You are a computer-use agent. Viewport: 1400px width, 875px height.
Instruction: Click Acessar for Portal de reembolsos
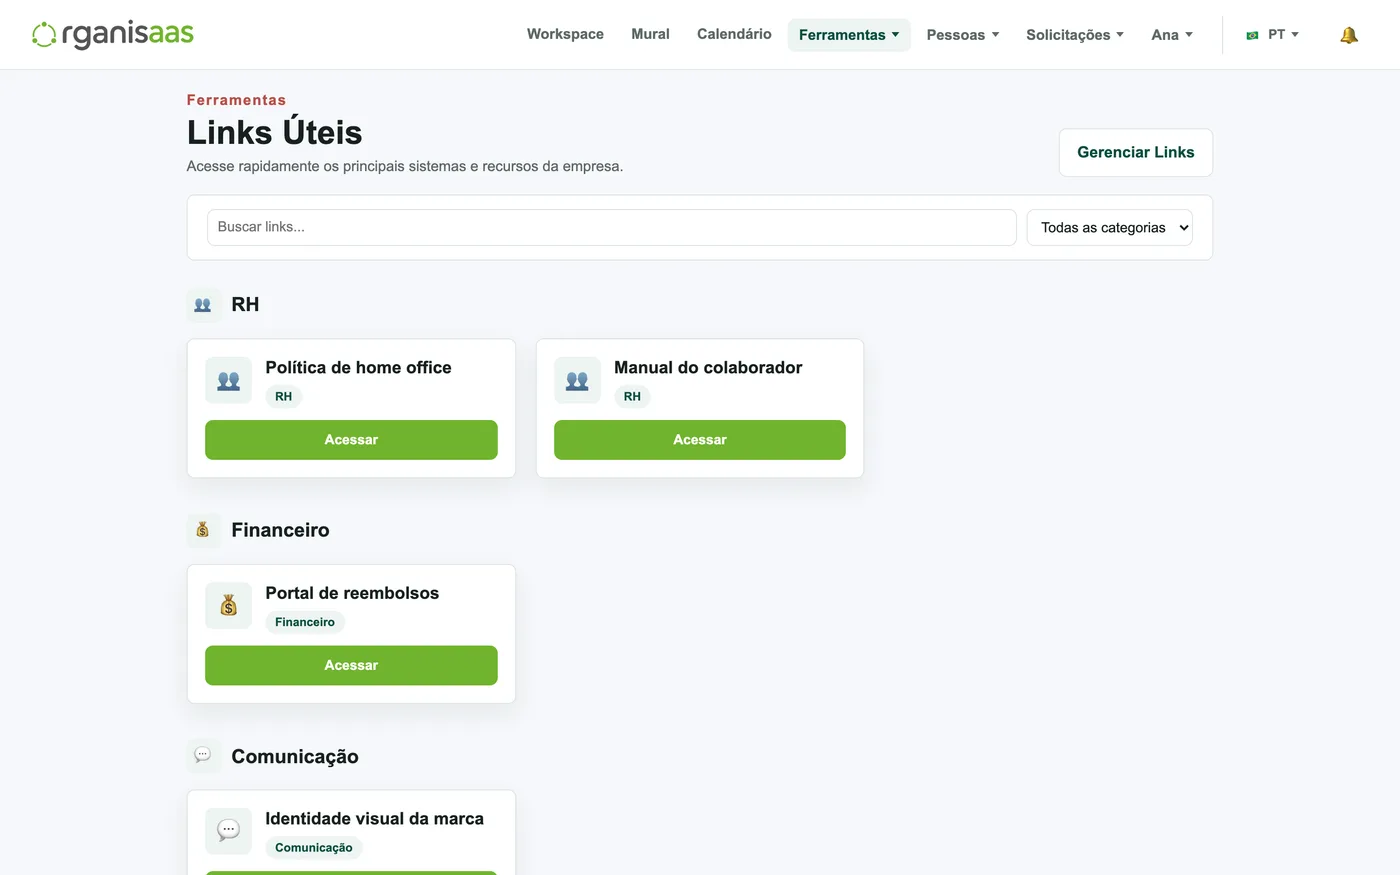(351, 666)
